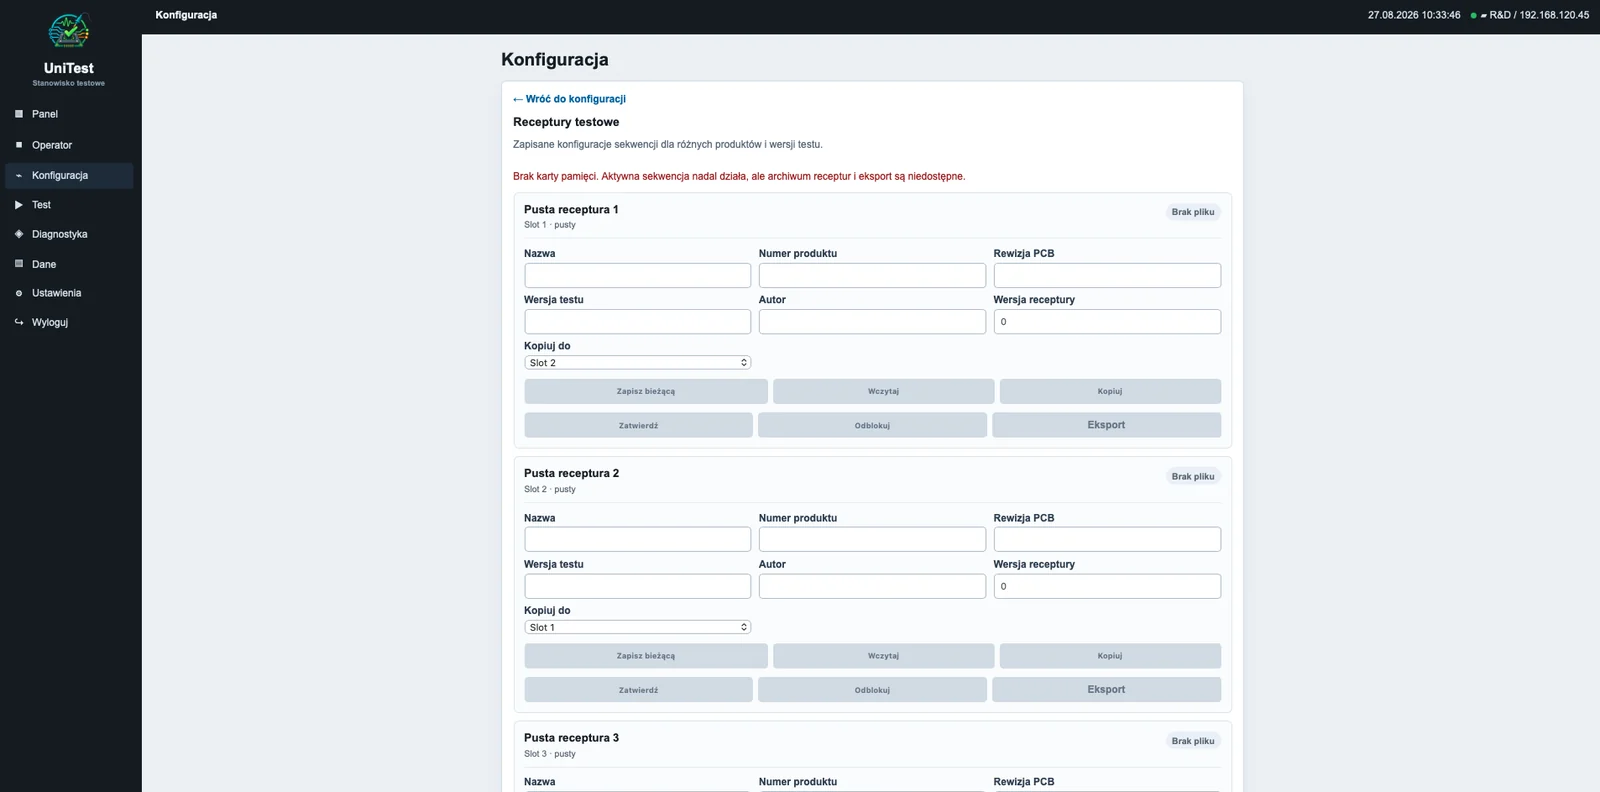Focus Wersja receptury field in Pusta receptura 1
The height and width of the screenshot is (792, 1600).
[1107, 321]
